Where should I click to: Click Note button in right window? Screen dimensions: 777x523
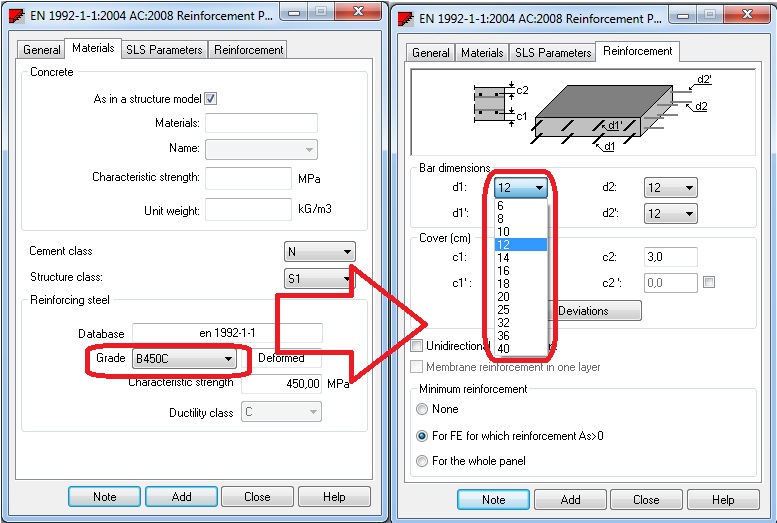(494, 500)
